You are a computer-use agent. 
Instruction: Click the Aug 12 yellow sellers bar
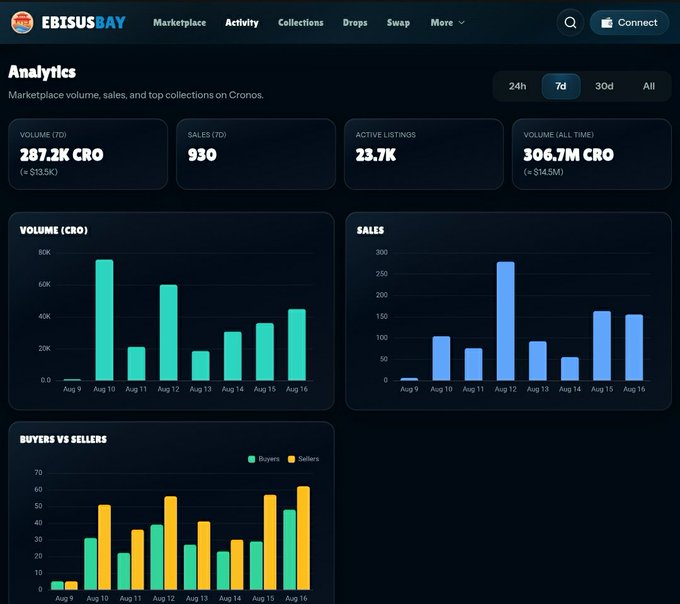tap(170, 543)
